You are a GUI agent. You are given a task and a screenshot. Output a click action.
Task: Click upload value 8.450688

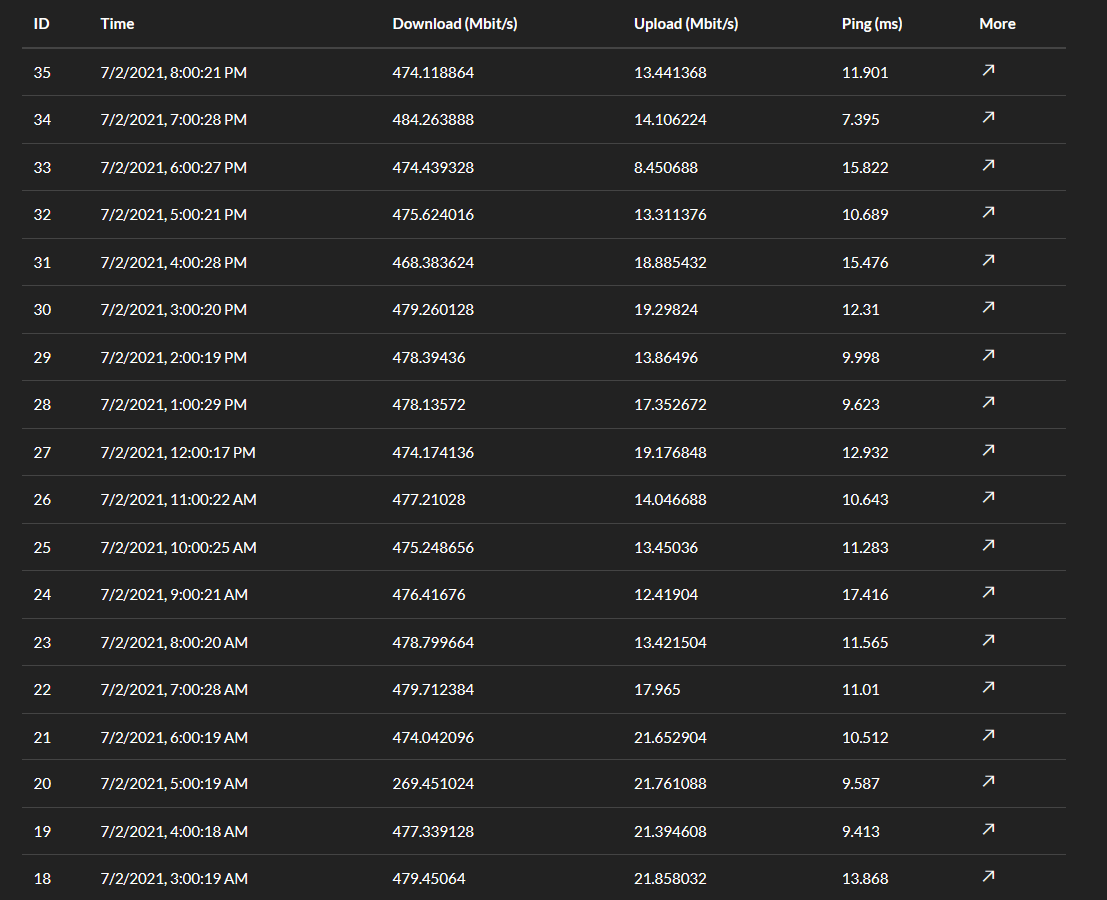(x=666, y=168)
